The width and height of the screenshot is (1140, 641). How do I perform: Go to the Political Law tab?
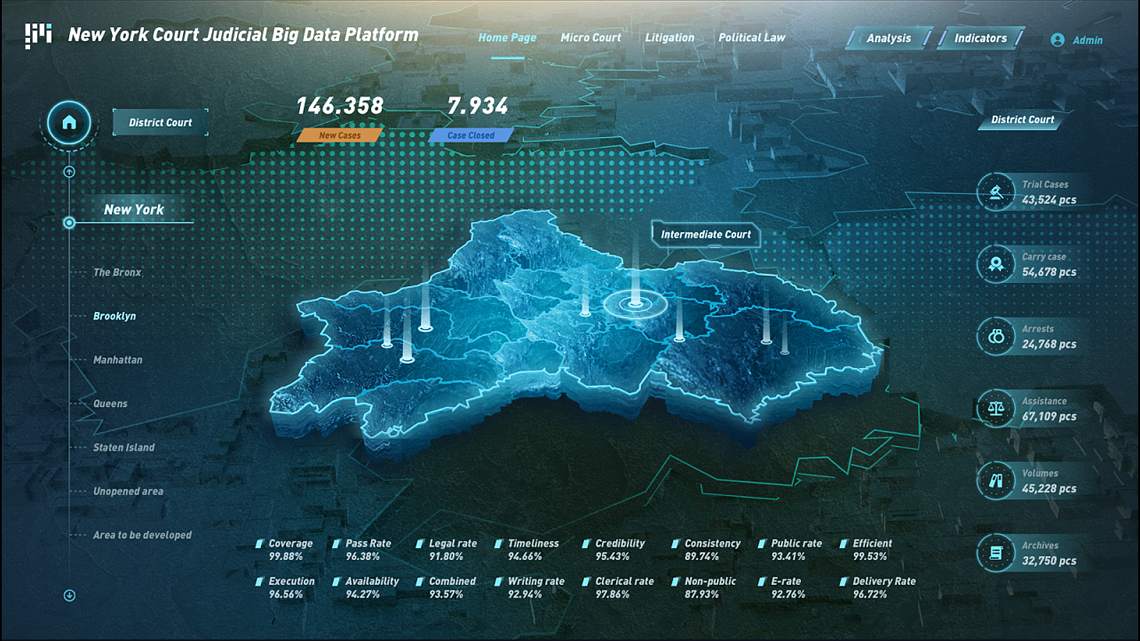(752, 38)
